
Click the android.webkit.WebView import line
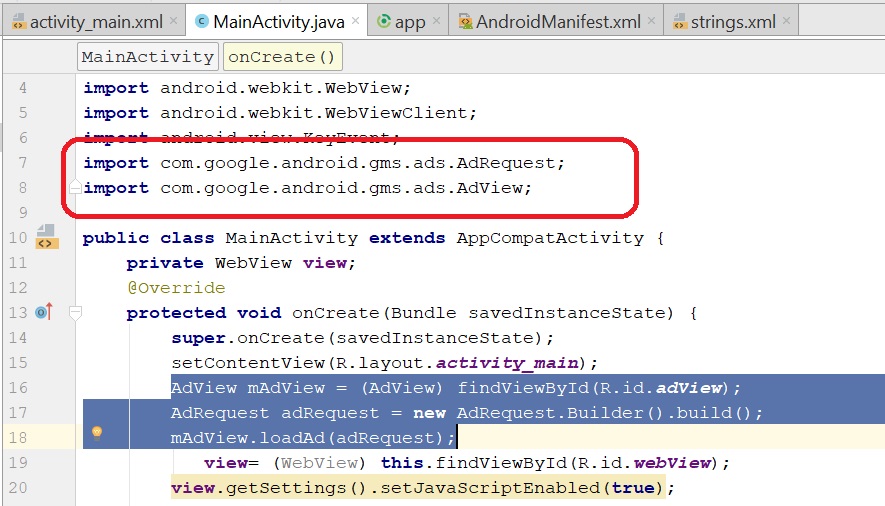pyautogui.click(x=247, y=88)
